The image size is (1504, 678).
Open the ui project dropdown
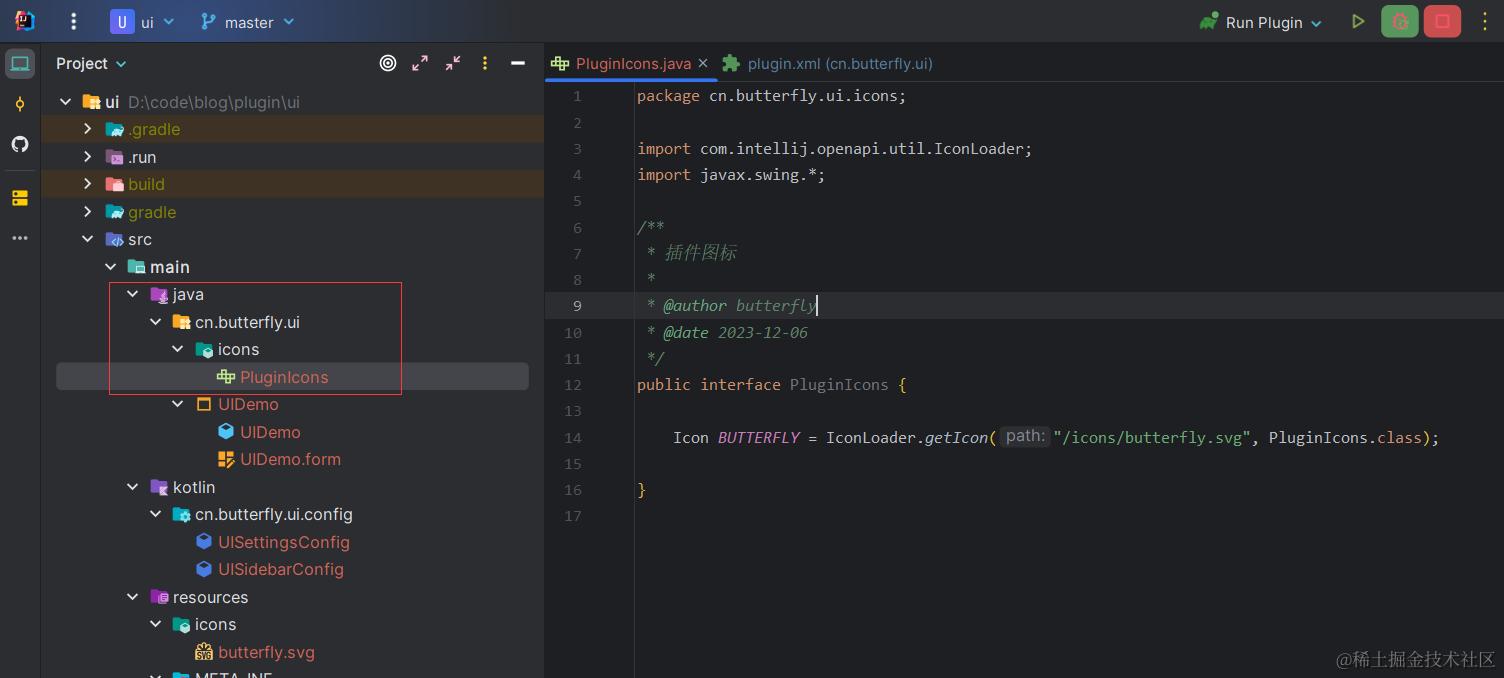click(x=143, y=22)
